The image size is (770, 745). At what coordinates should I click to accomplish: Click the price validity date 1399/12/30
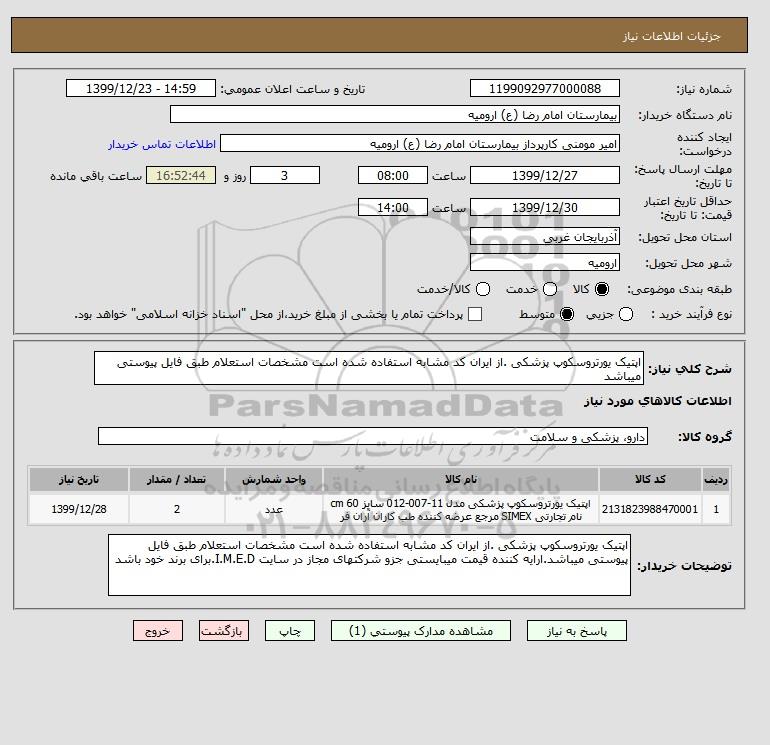[545, 207]
